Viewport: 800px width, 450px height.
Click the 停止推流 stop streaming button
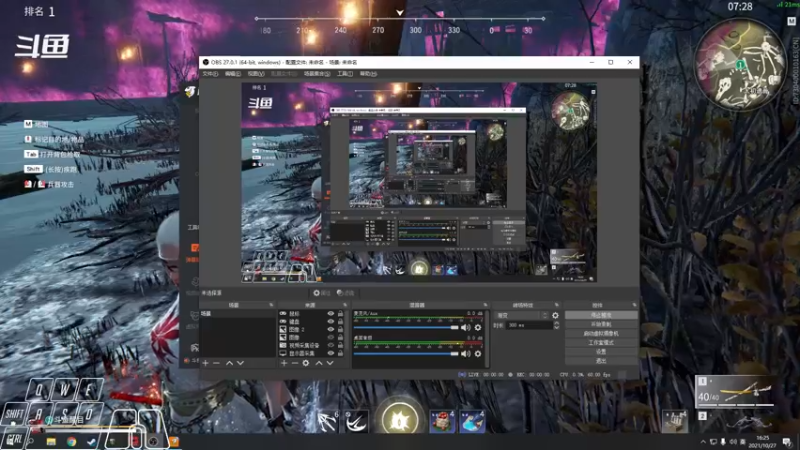[x=601, y=315]
